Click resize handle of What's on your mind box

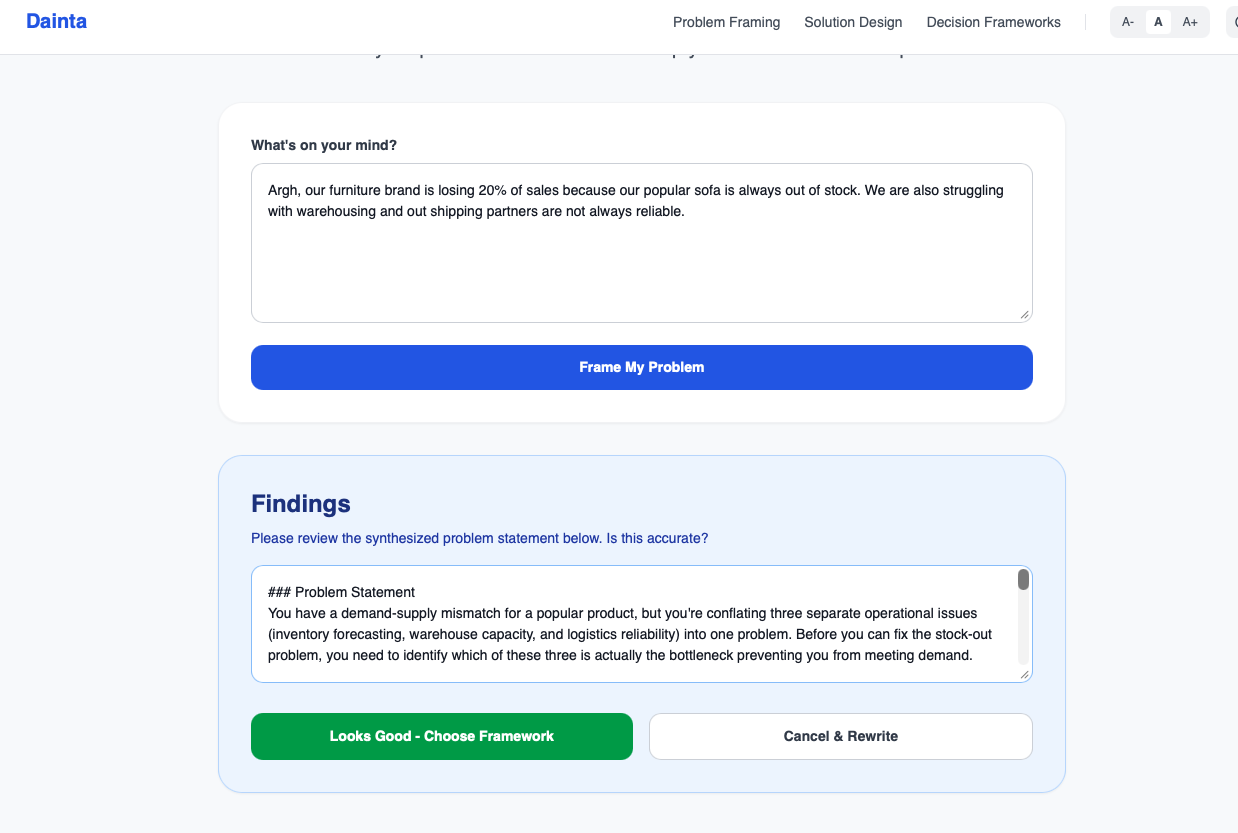point(1024,314)
